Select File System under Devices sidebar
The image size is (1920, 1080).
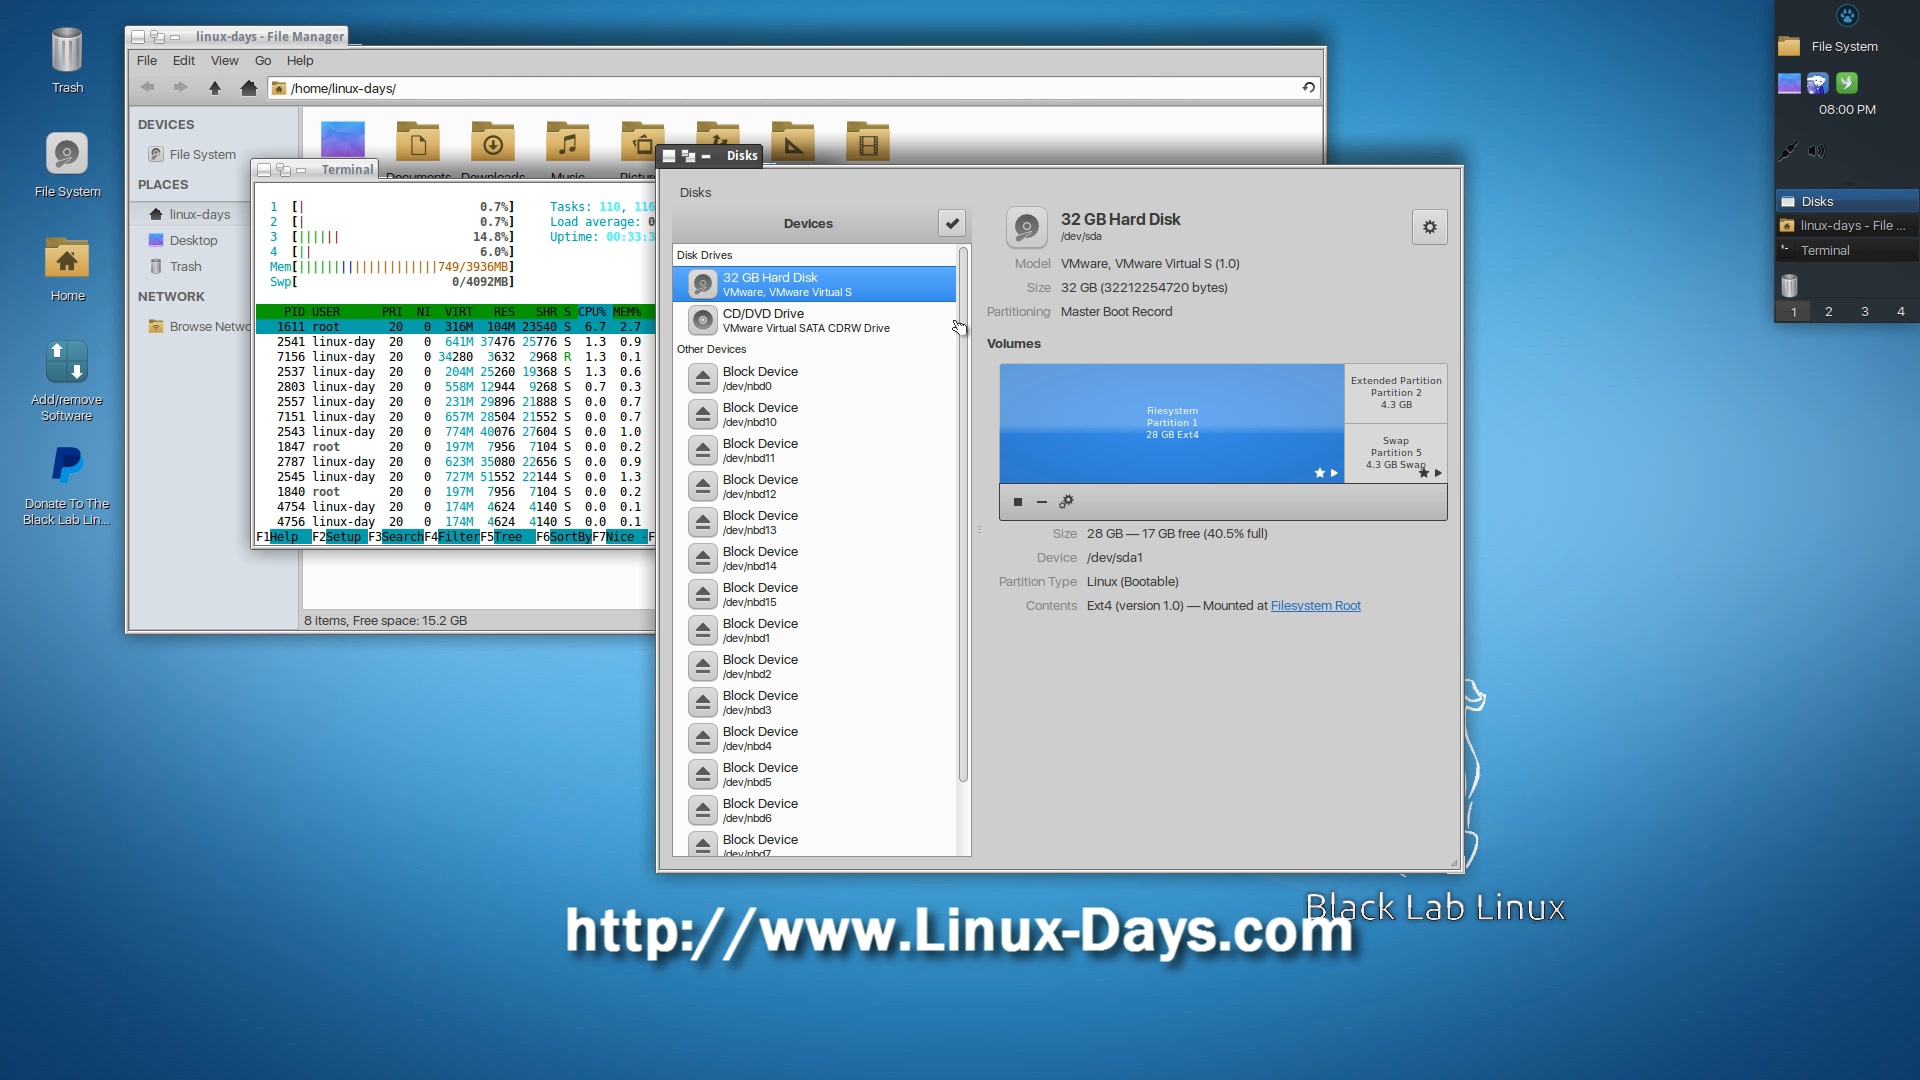pos(192,154)
